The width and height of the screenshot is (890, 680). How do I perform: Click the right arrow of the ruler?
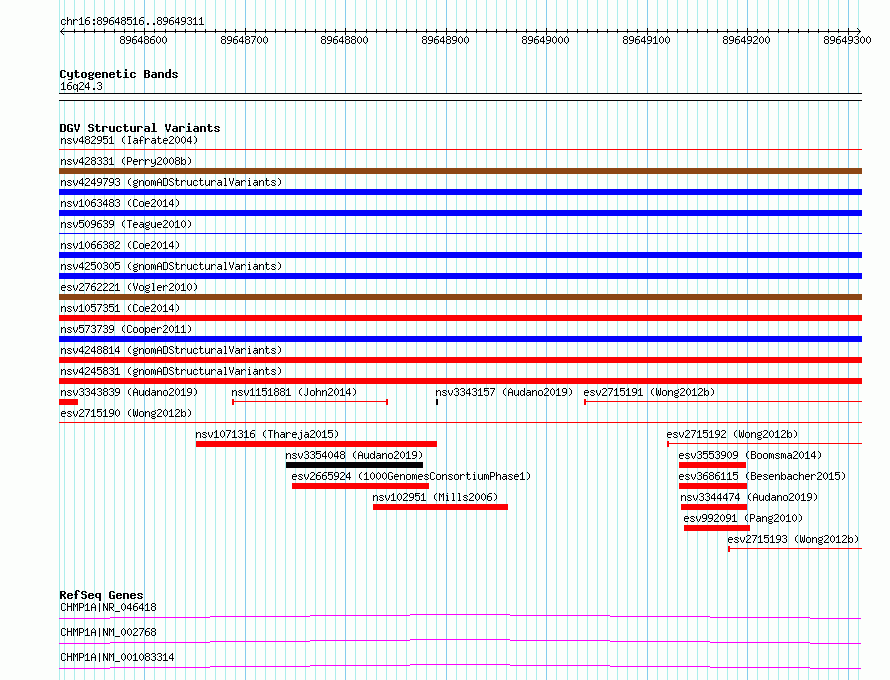pos(859,31)
